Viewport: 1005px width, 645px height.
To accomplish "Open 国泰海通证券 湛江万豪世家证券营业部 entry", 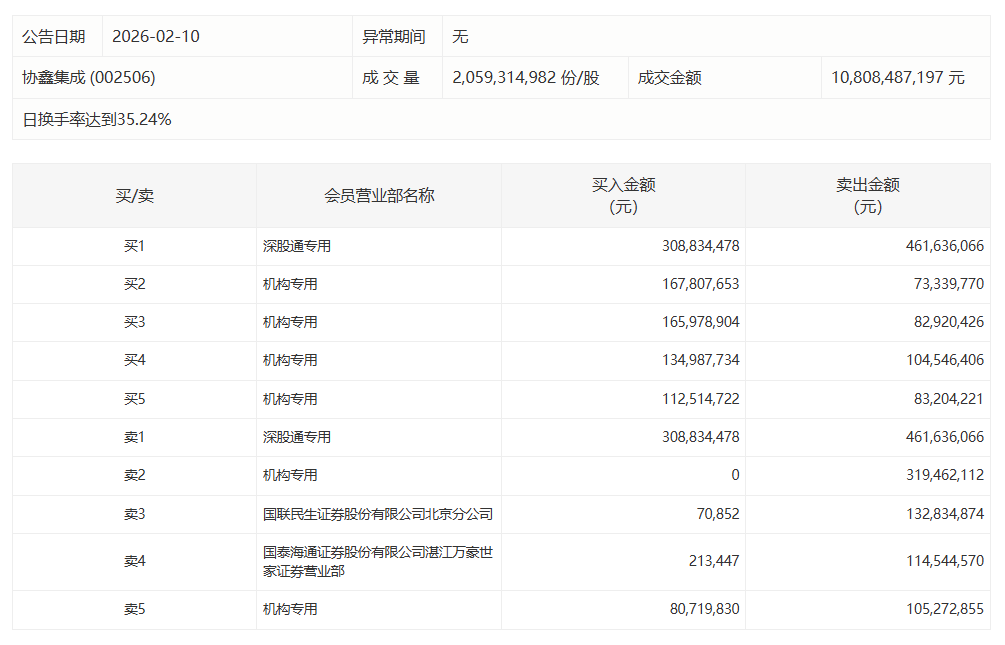I will (377, 561).
